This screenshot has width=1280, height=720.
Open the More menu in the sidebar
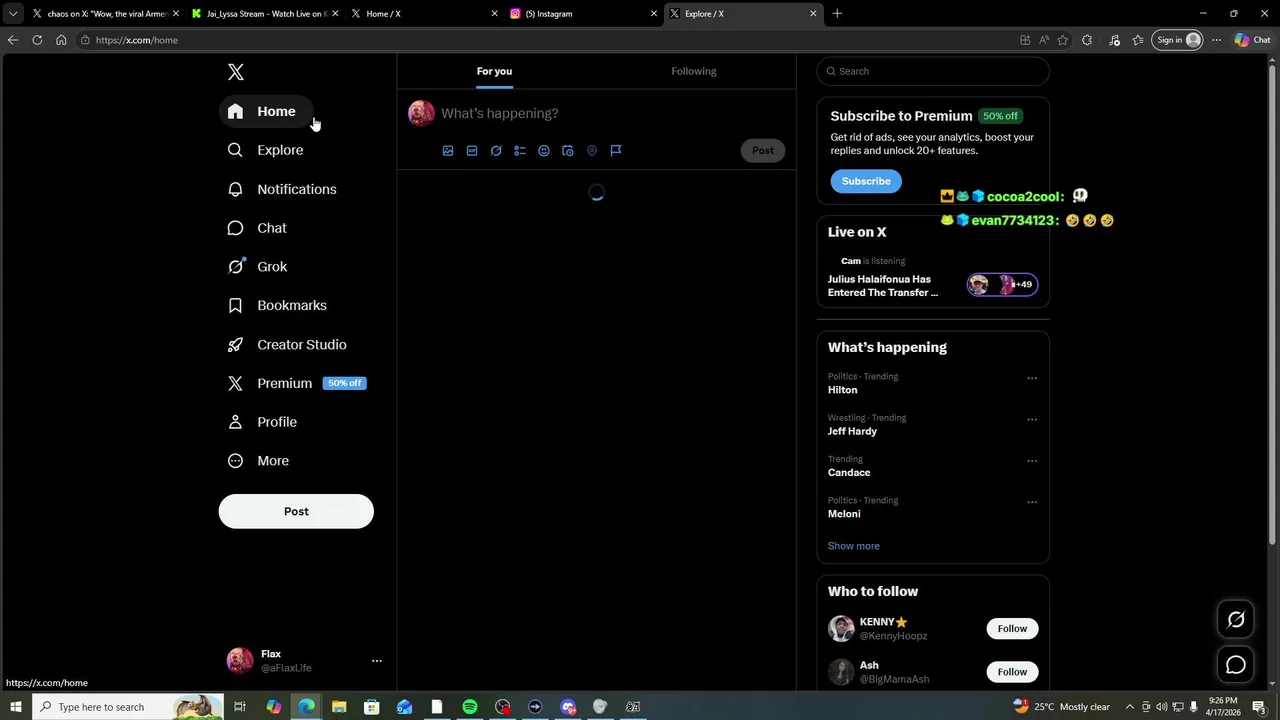click(259, 461)
